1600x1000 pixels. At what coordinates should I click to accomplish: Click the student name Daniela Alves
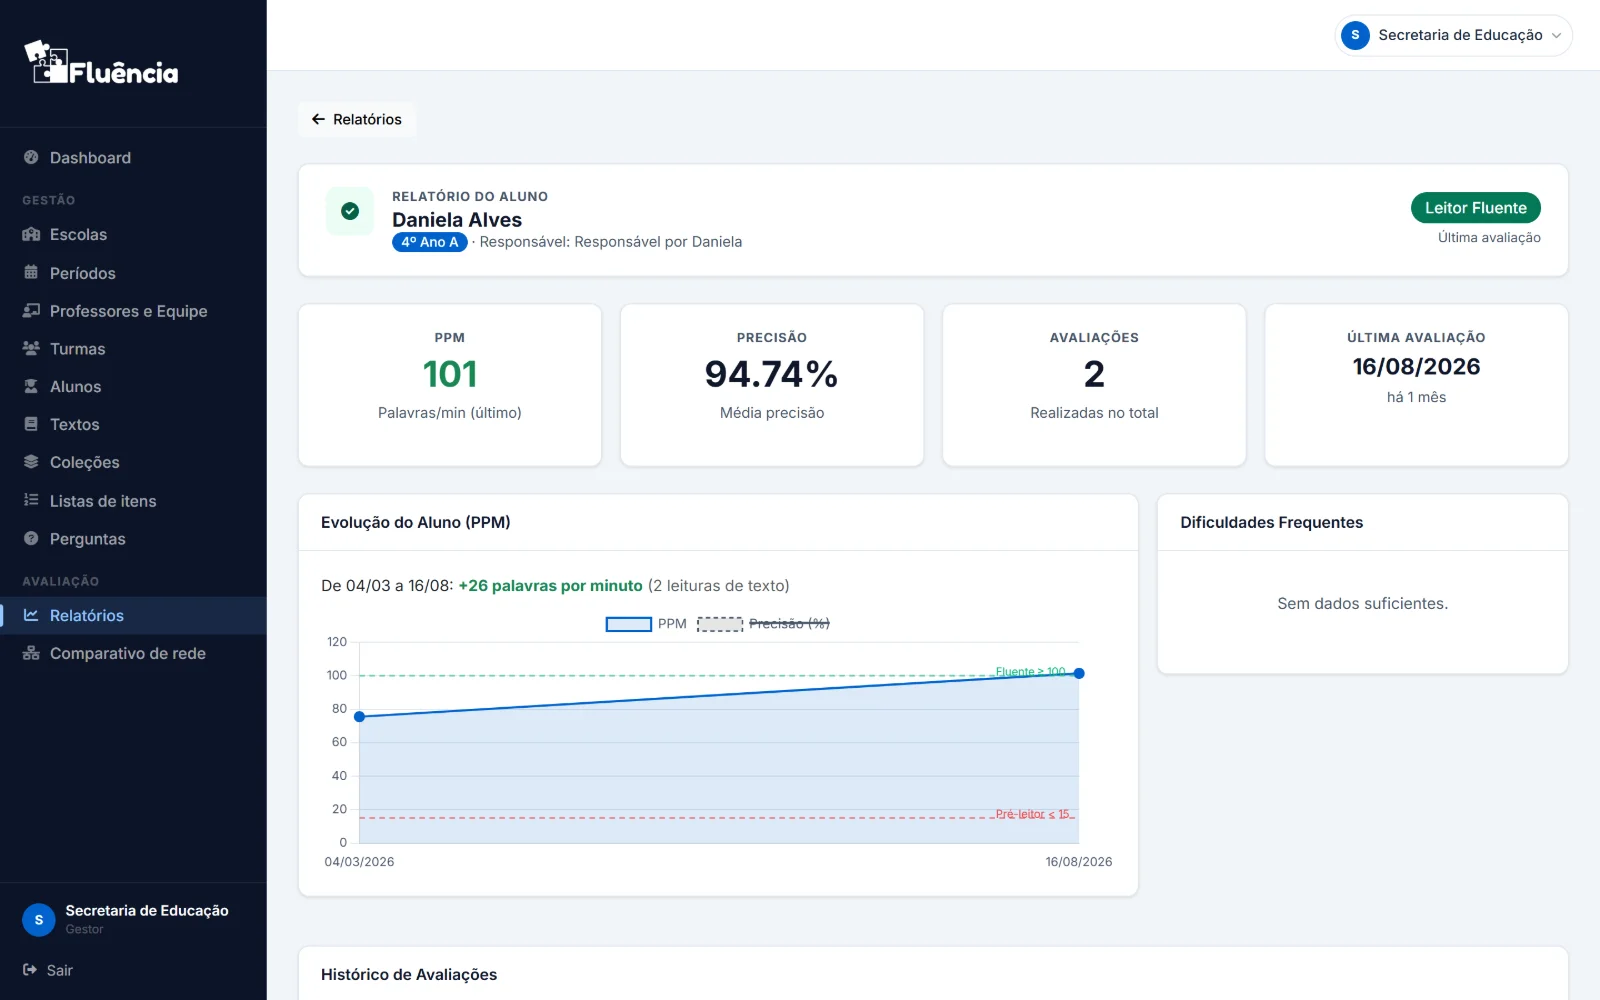click(457, 220)
